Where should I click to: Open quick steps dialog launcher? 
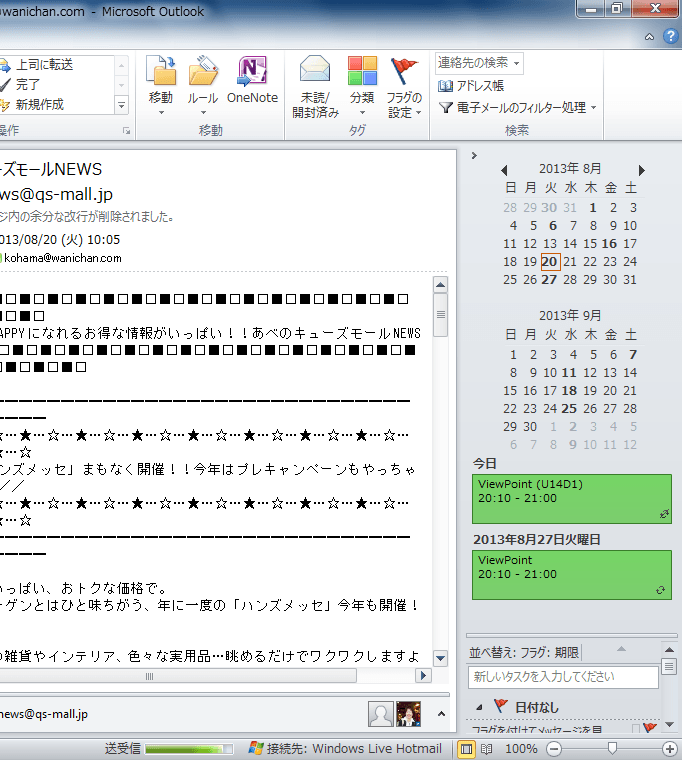pyautogui.click(x=127, y=130)
